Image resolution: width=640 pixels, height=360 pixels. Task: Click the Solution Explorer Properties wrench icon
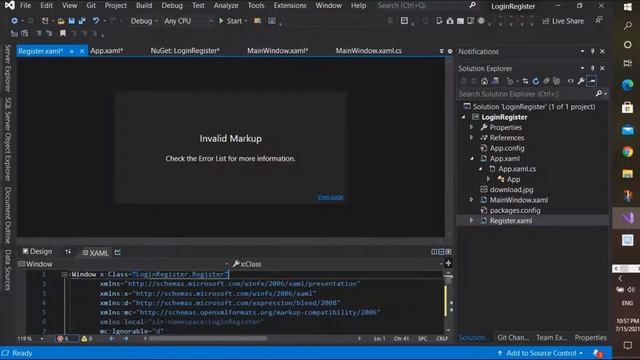click(581, 81)
